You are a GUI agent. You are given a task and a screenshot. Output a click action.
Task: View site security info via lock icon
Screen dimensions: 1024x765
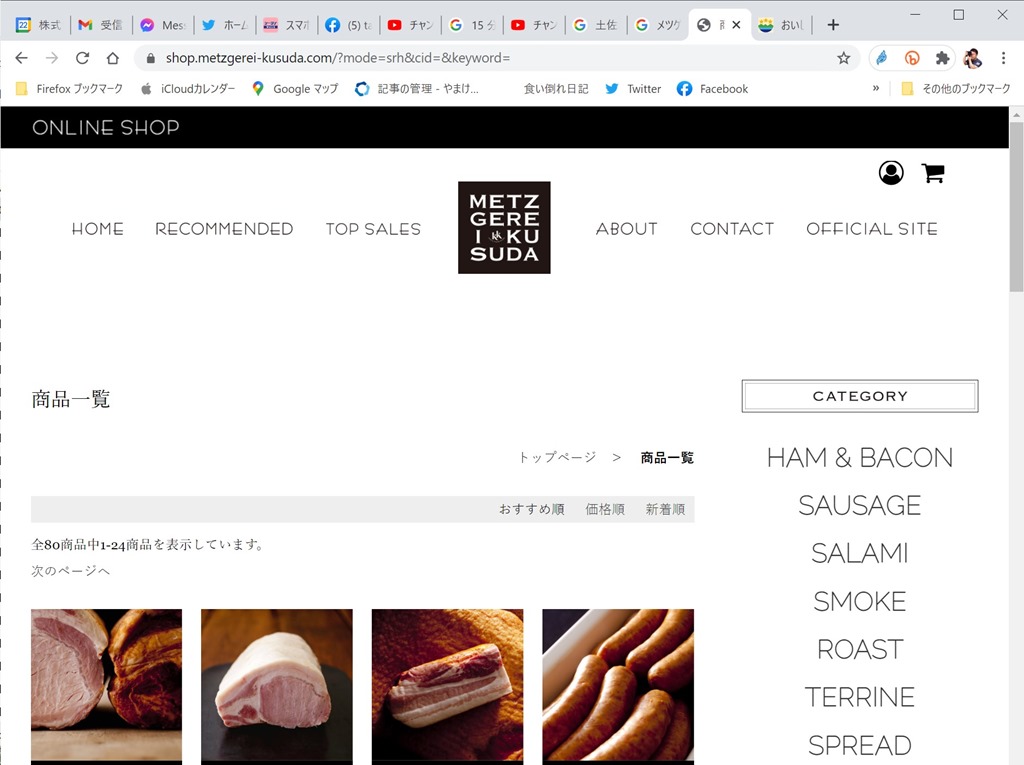pyautogui.click(x=151, y=58)
